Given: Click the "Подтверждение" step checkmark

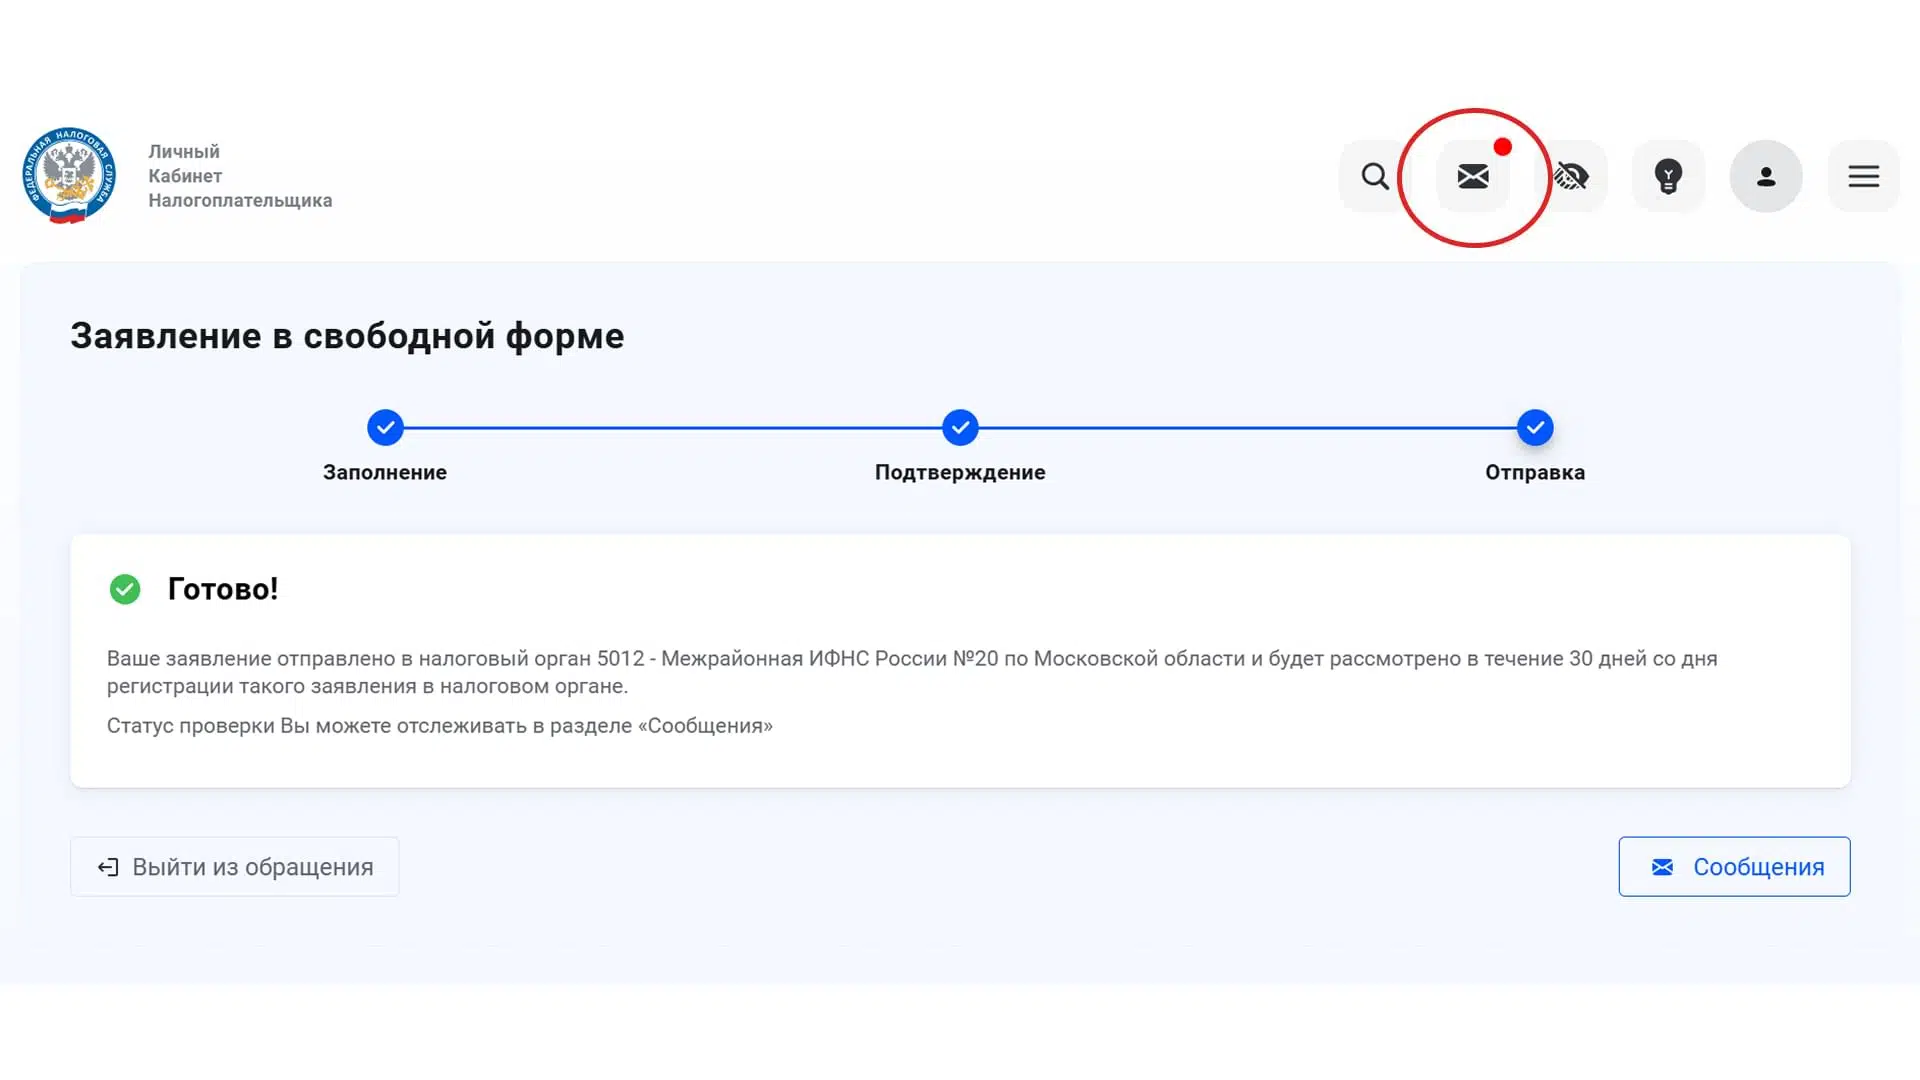Looking at the screenshot, I should [960, 428].
